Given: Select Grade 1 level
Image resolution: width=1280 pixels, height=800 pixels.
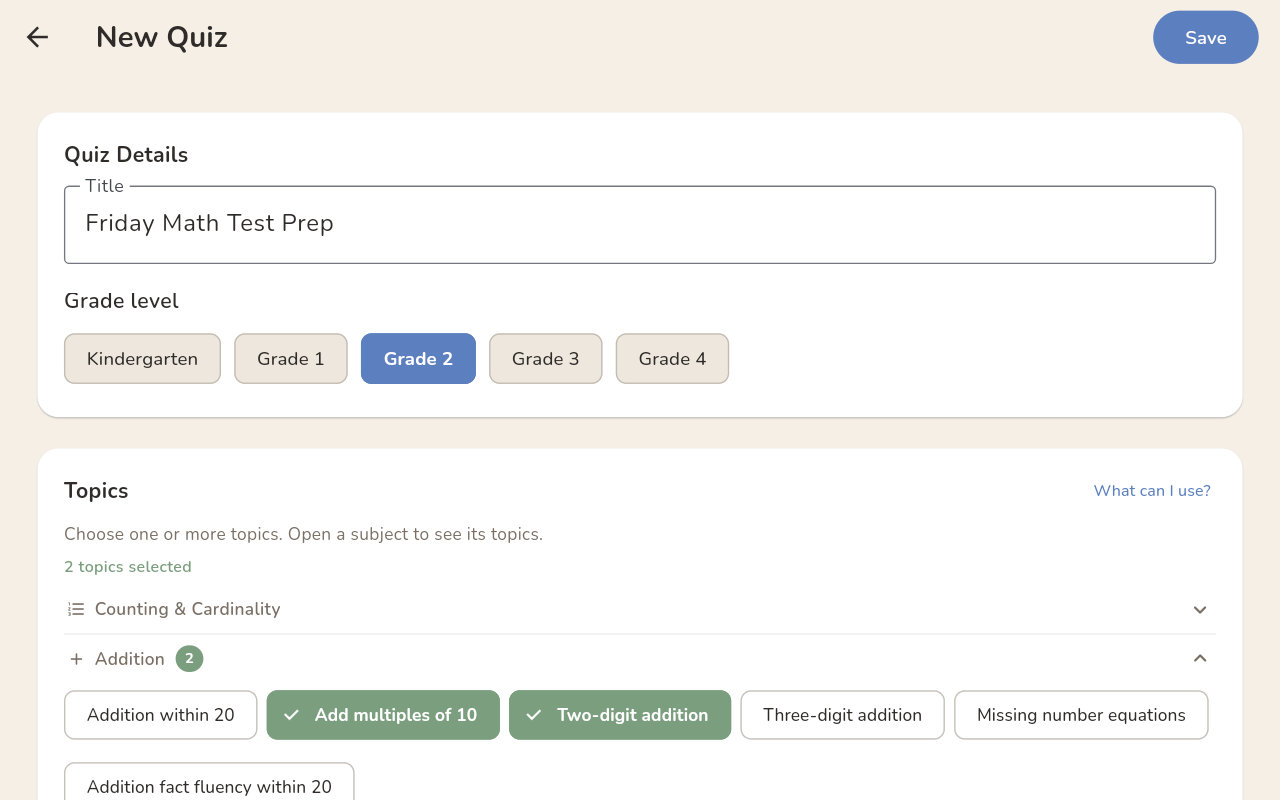Looking at the screenshot, I should [291, 359].
